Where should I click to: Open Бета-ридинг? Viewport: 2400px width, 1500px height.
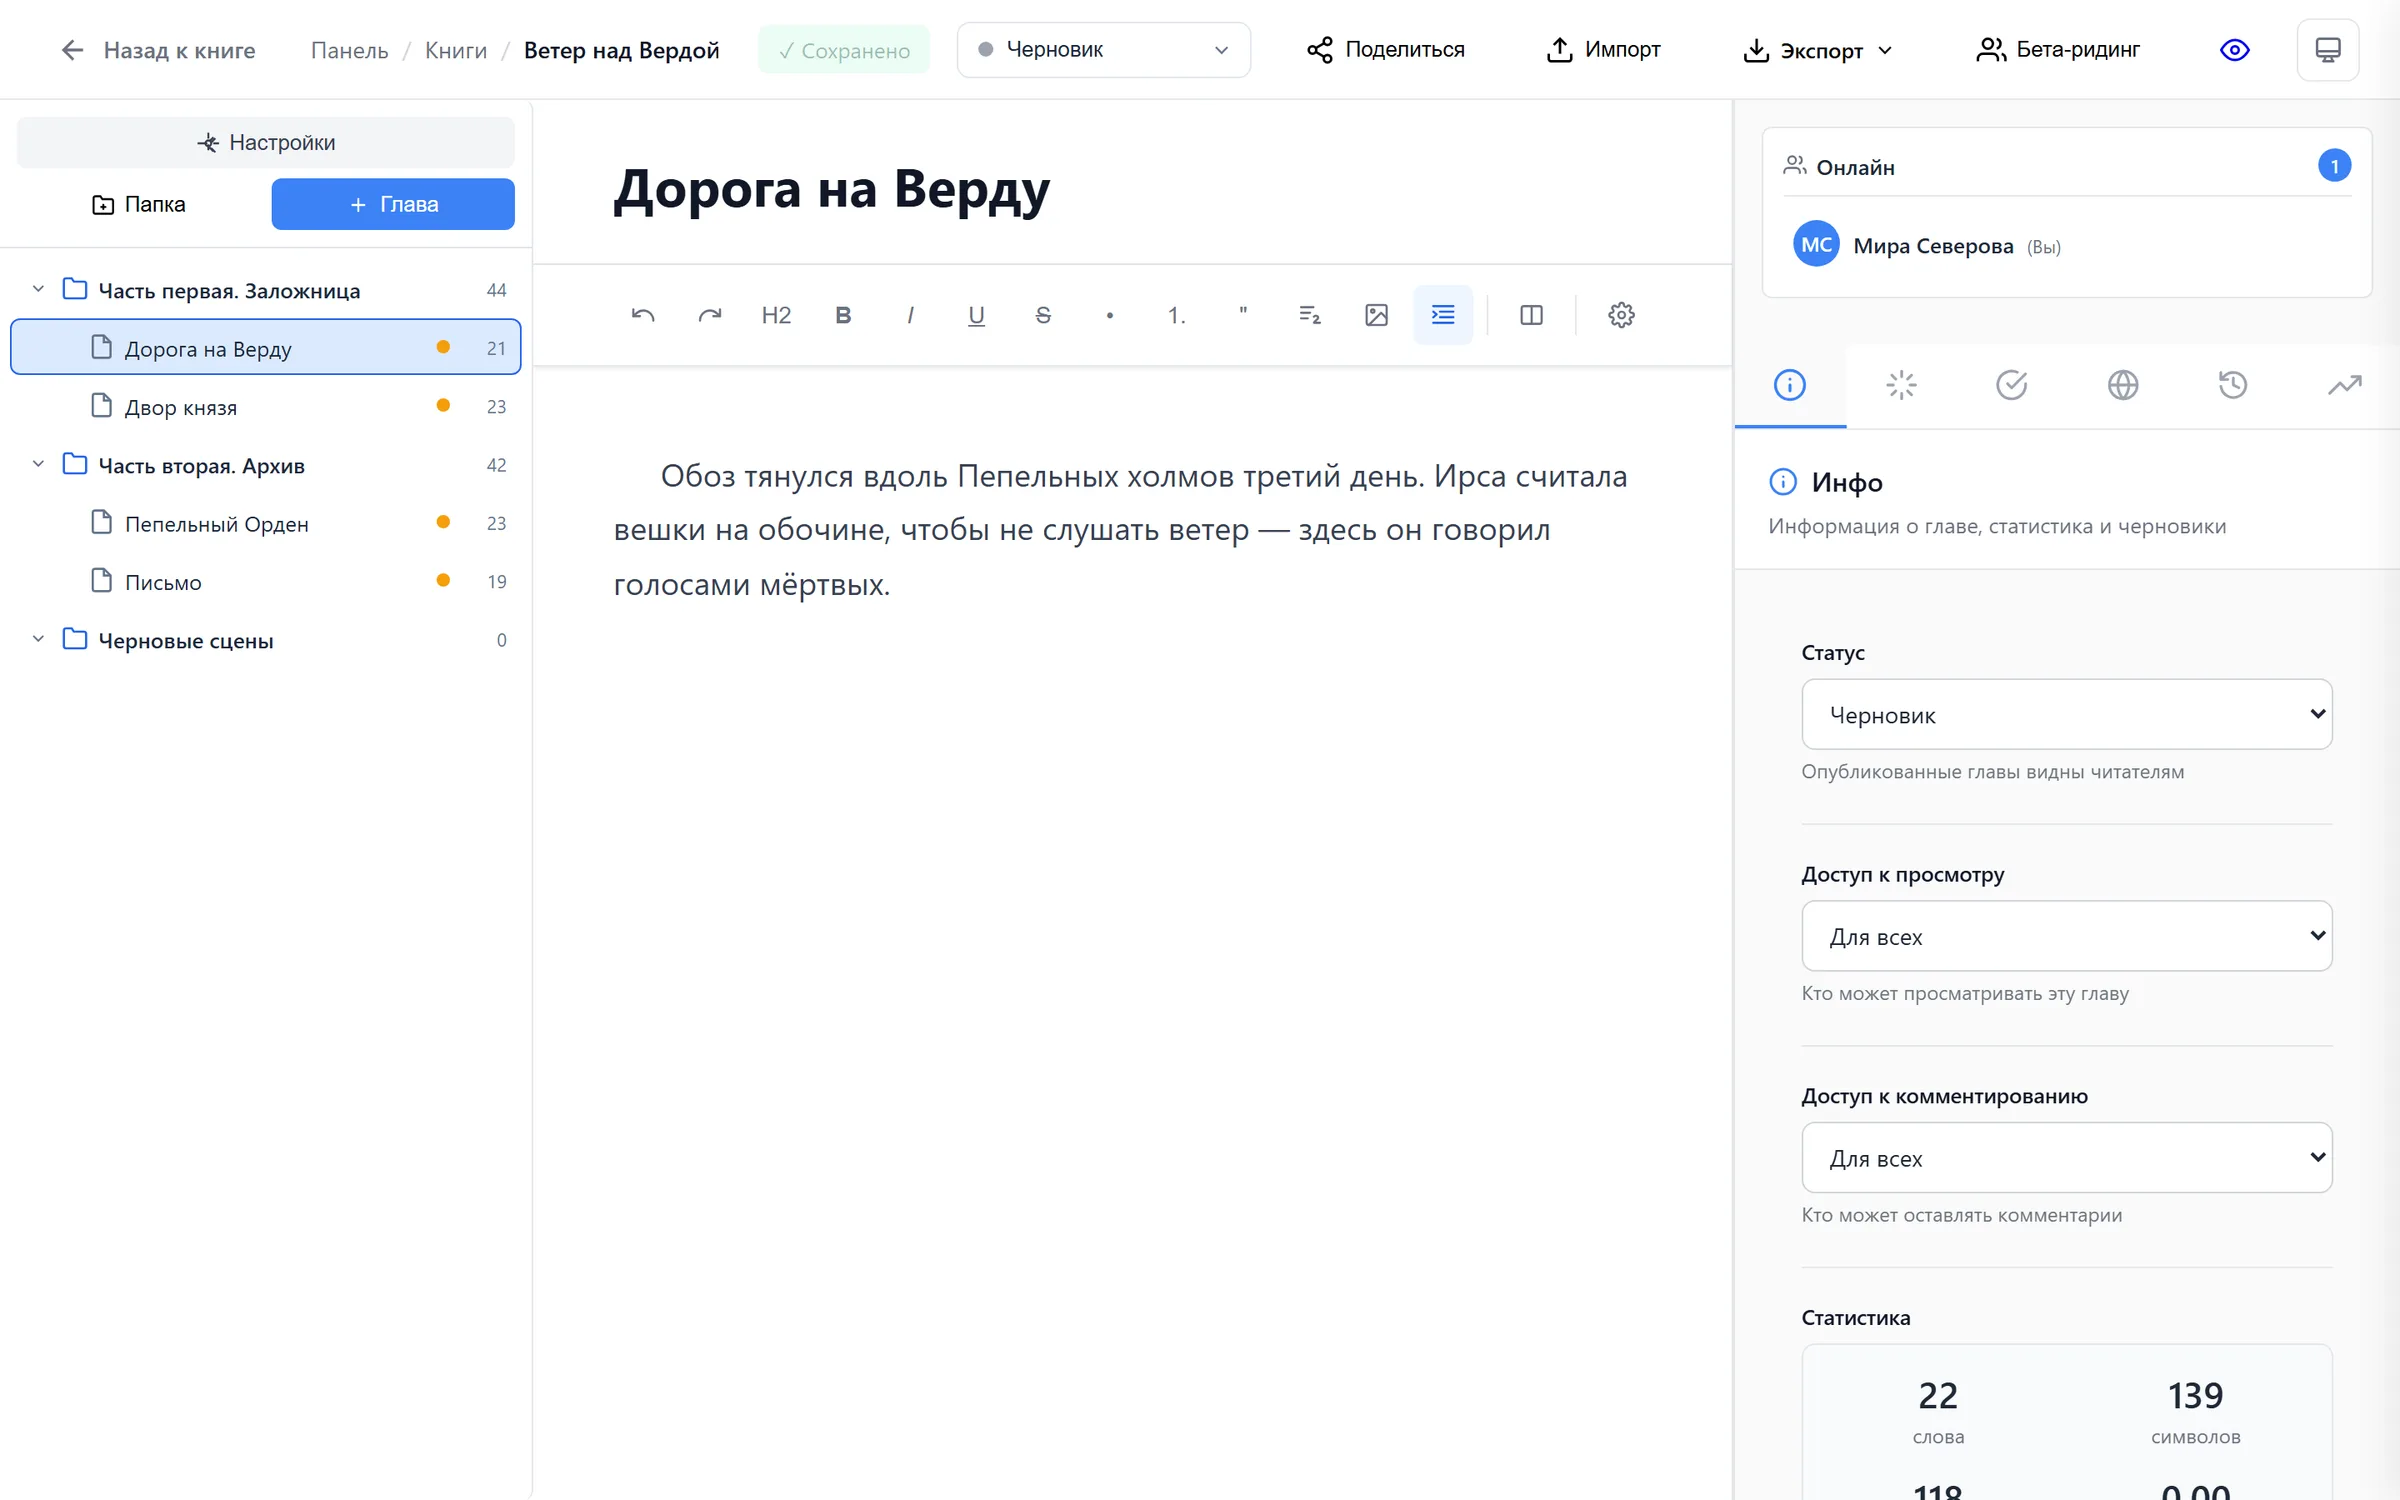coord(2058,50)
